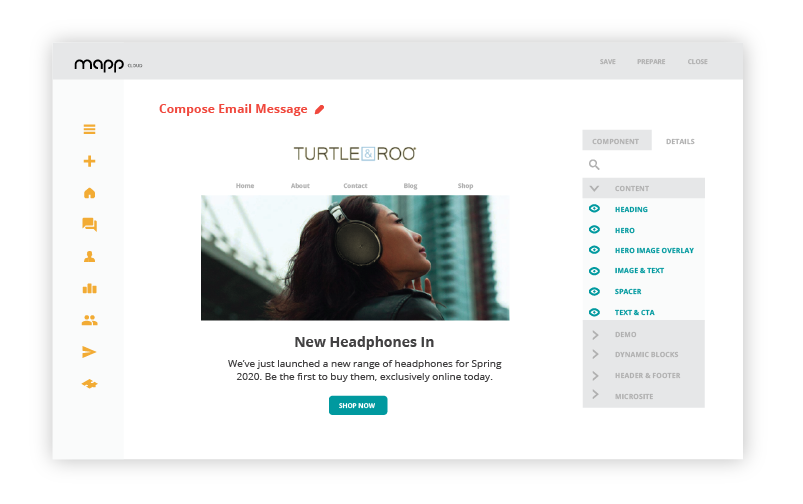Expand the HEADER & FOOTER section chevron
Screen dimensions: 803x504
tap(595, 375)
